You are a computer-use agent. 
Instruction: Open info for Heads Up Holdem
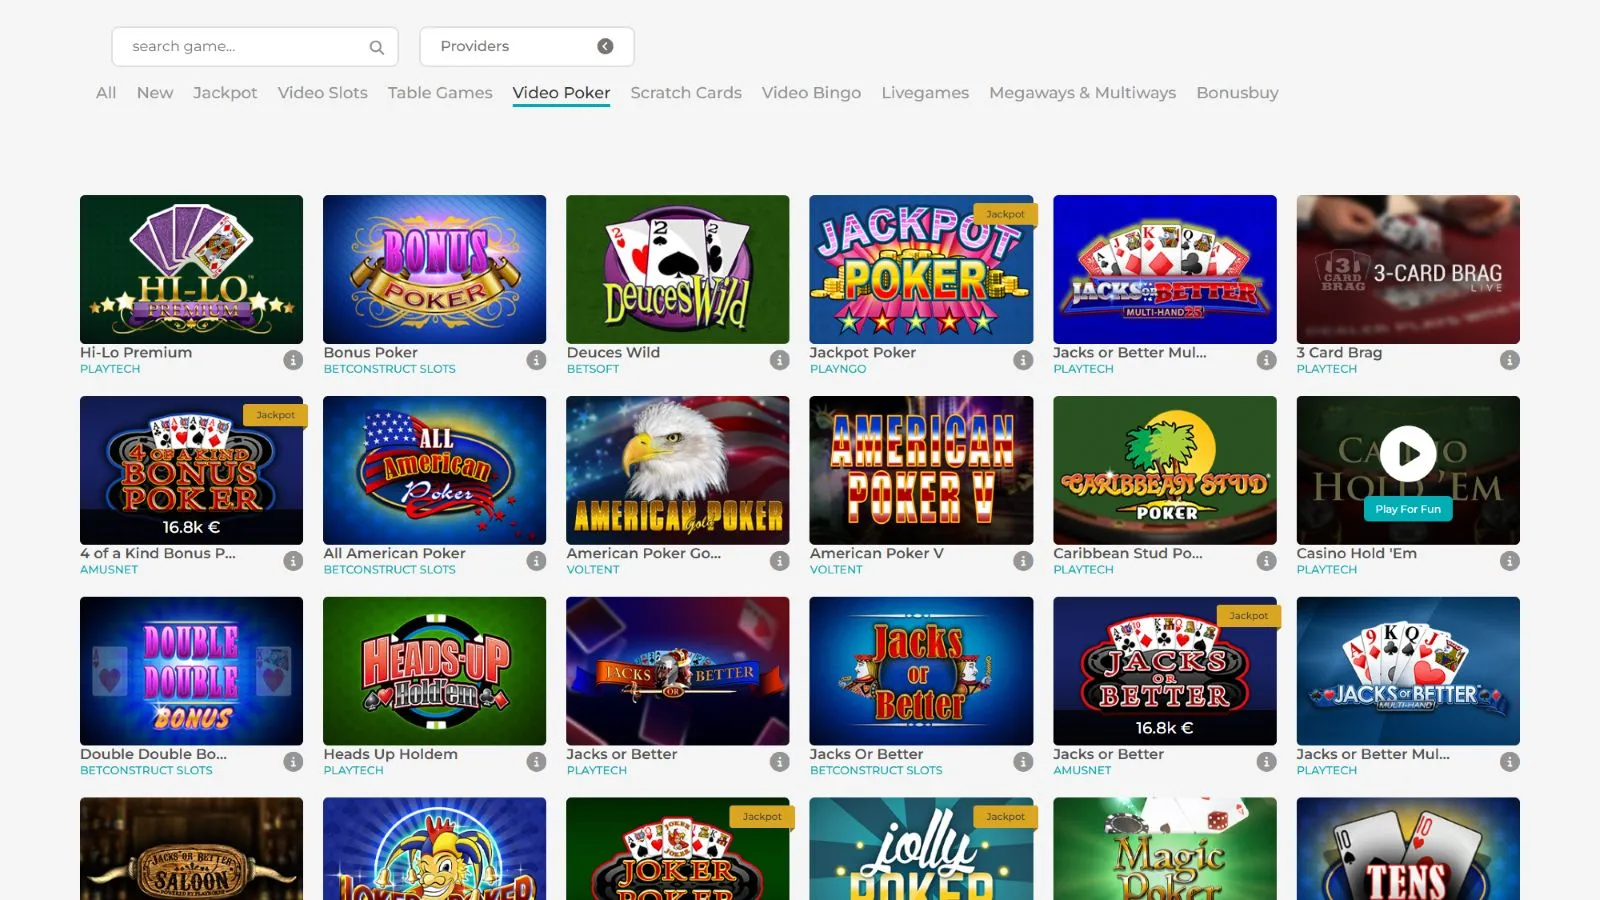click(x=536, y=762)
